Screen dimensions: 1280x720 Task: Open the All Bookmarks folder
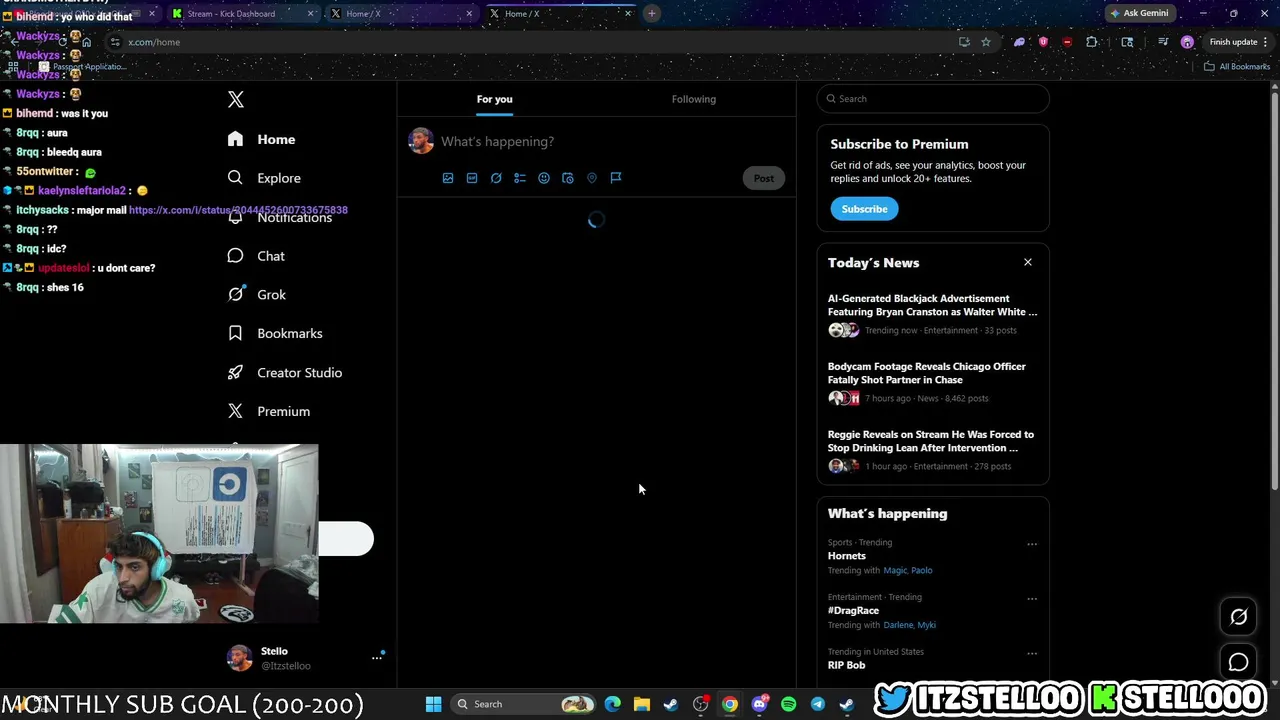pyautogui.click(x=1237, y=67)
